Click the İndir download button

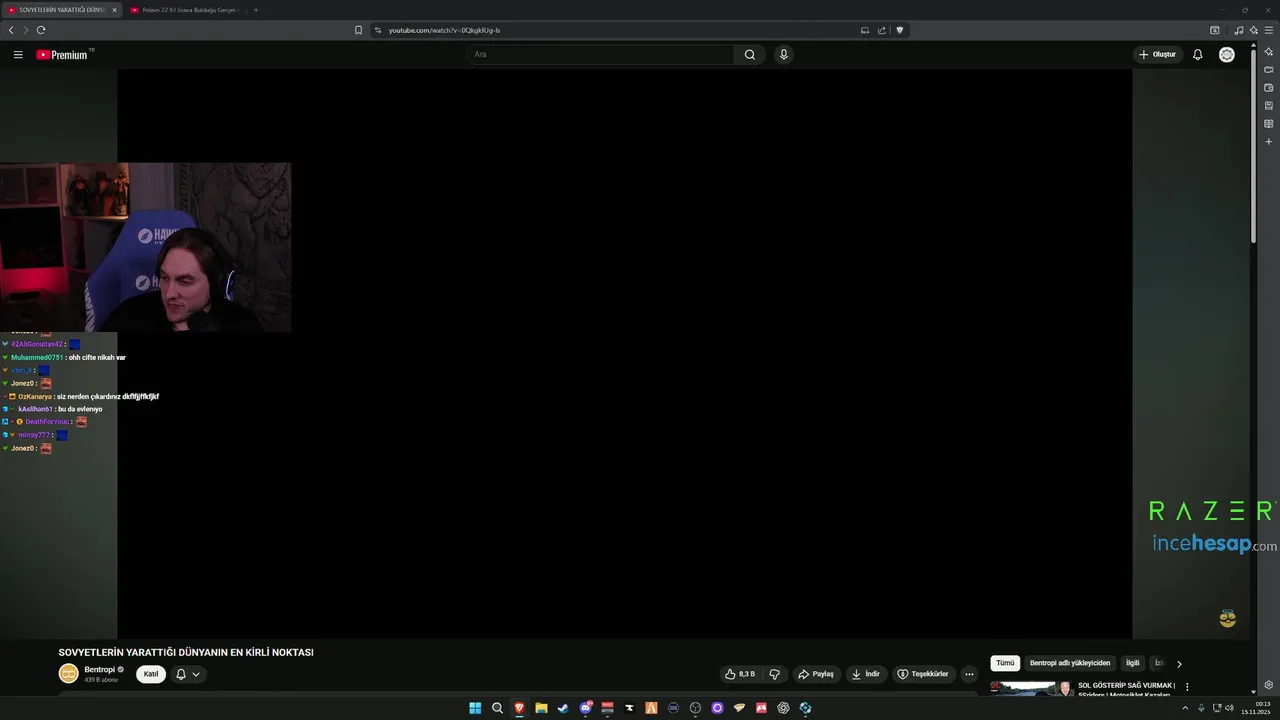[x=866, y=674]
